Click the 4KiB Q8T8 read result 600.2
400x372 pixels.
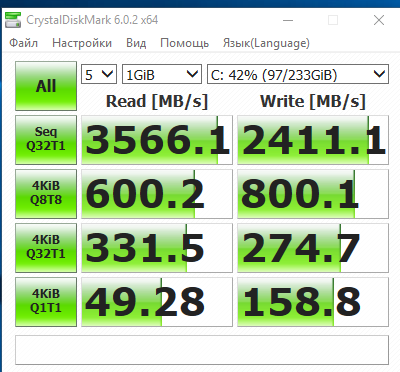coord(157,194)
